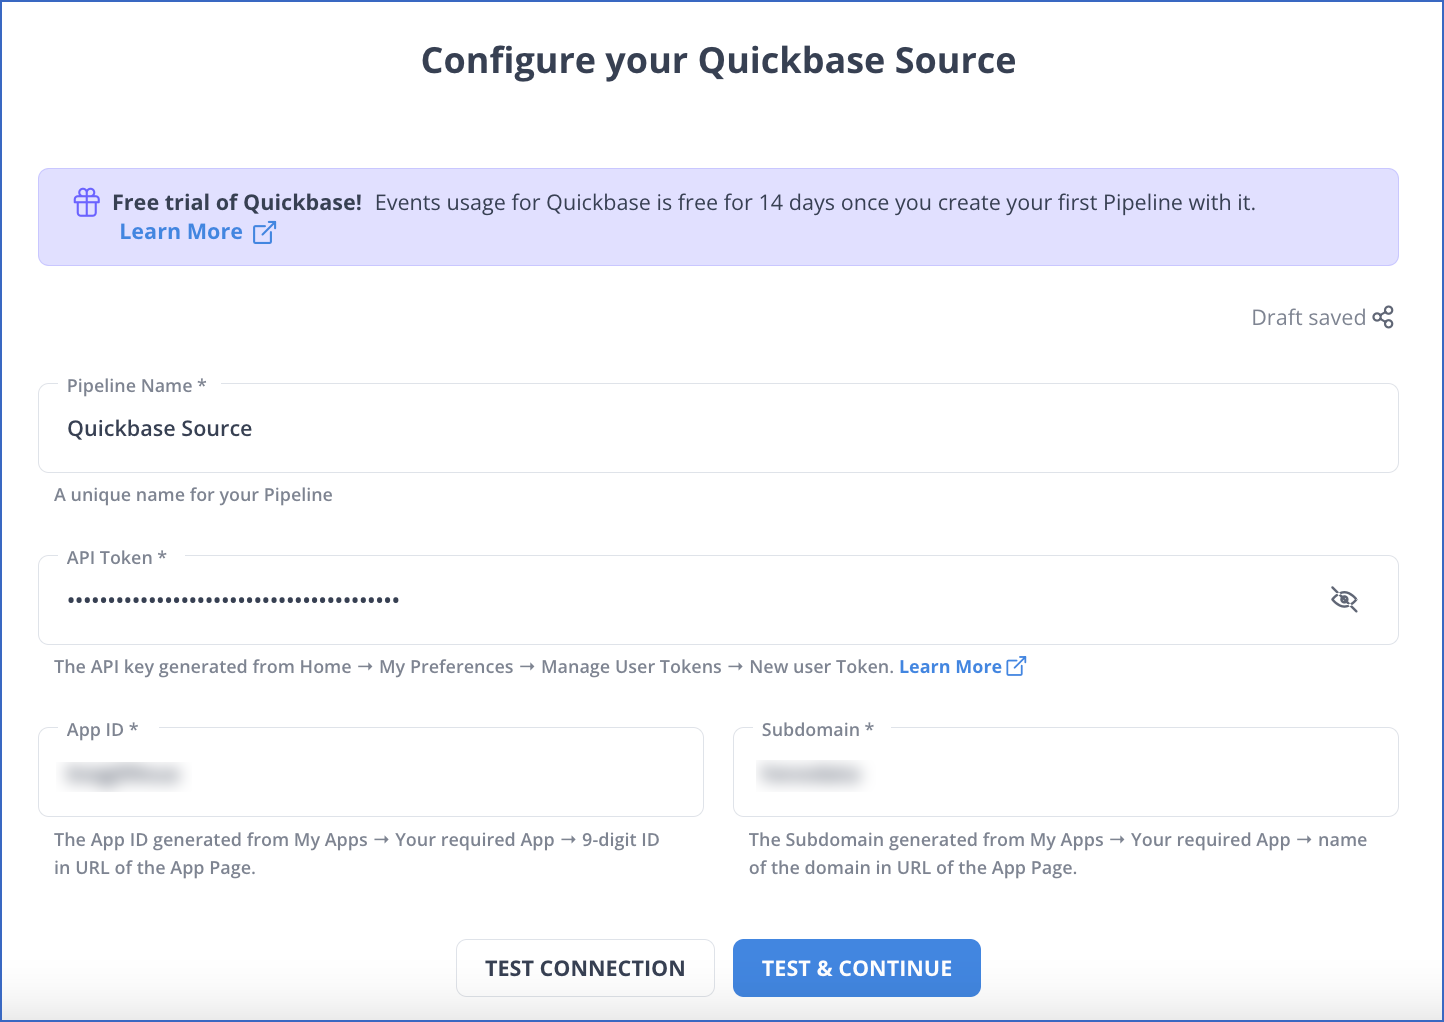Select the Draft saved status indicator
The height and width of the screenshot is (1022, 1444).
(x=1308, y=317)
